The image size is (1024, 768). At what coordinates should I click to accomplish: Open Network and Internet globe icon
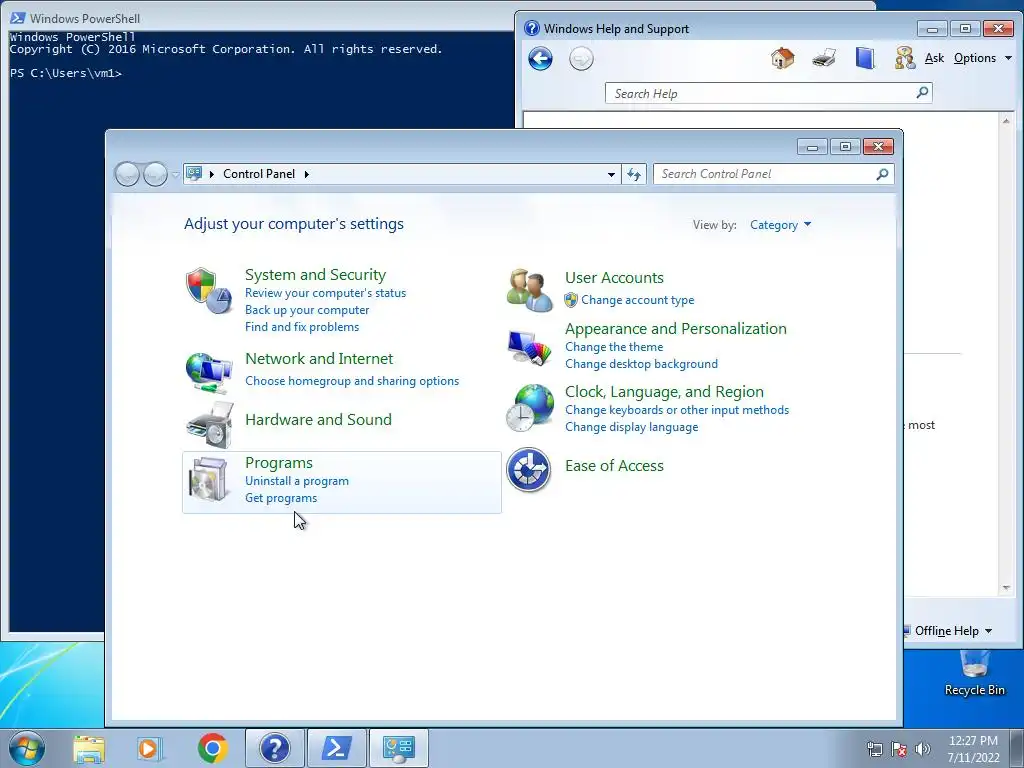click(x=209, y=372)
